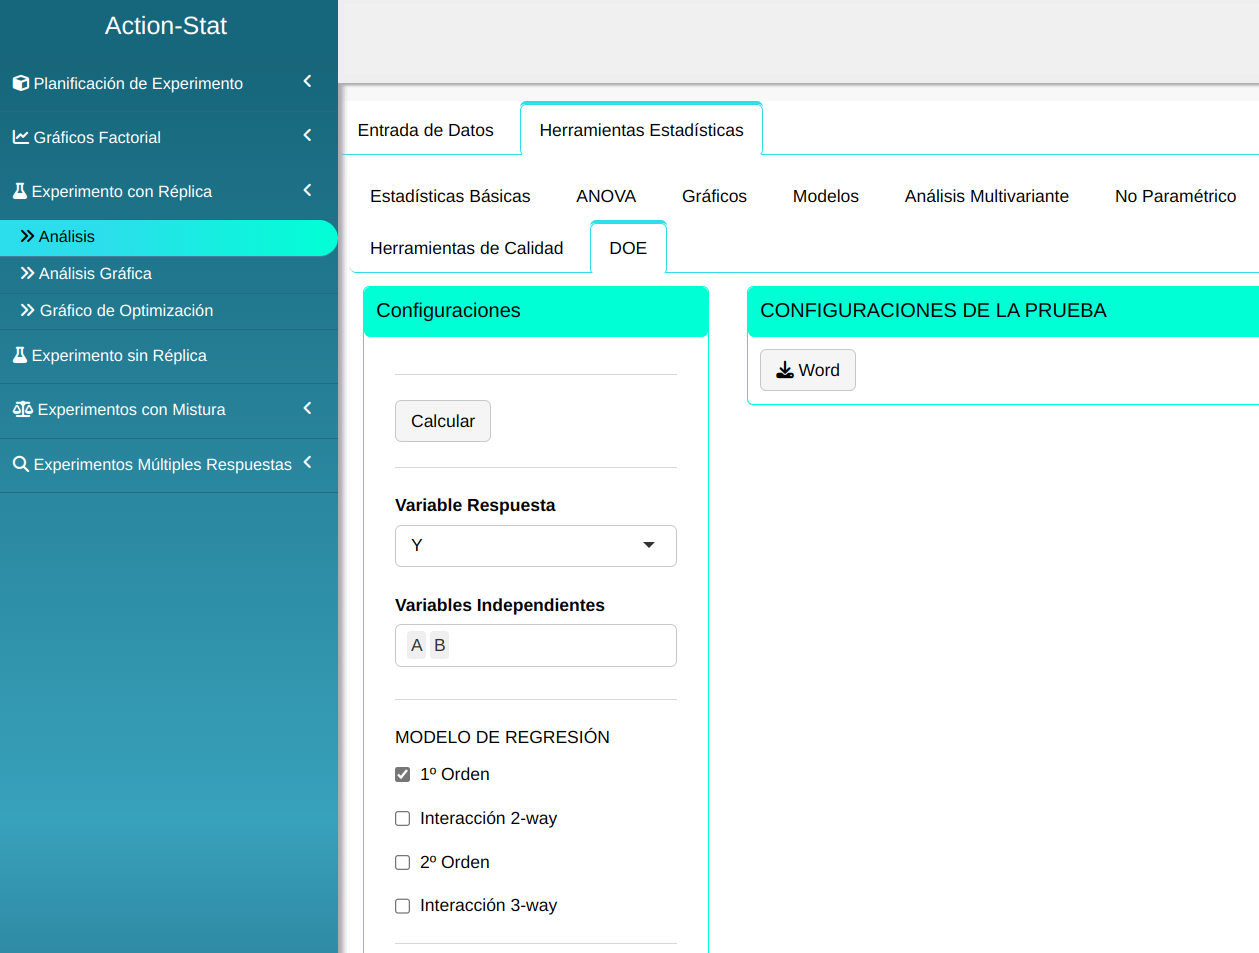The height and width of the screenshot is (953, 1259).
Task: Open the ANOVA tab
Action: click(x=606, y=196)
